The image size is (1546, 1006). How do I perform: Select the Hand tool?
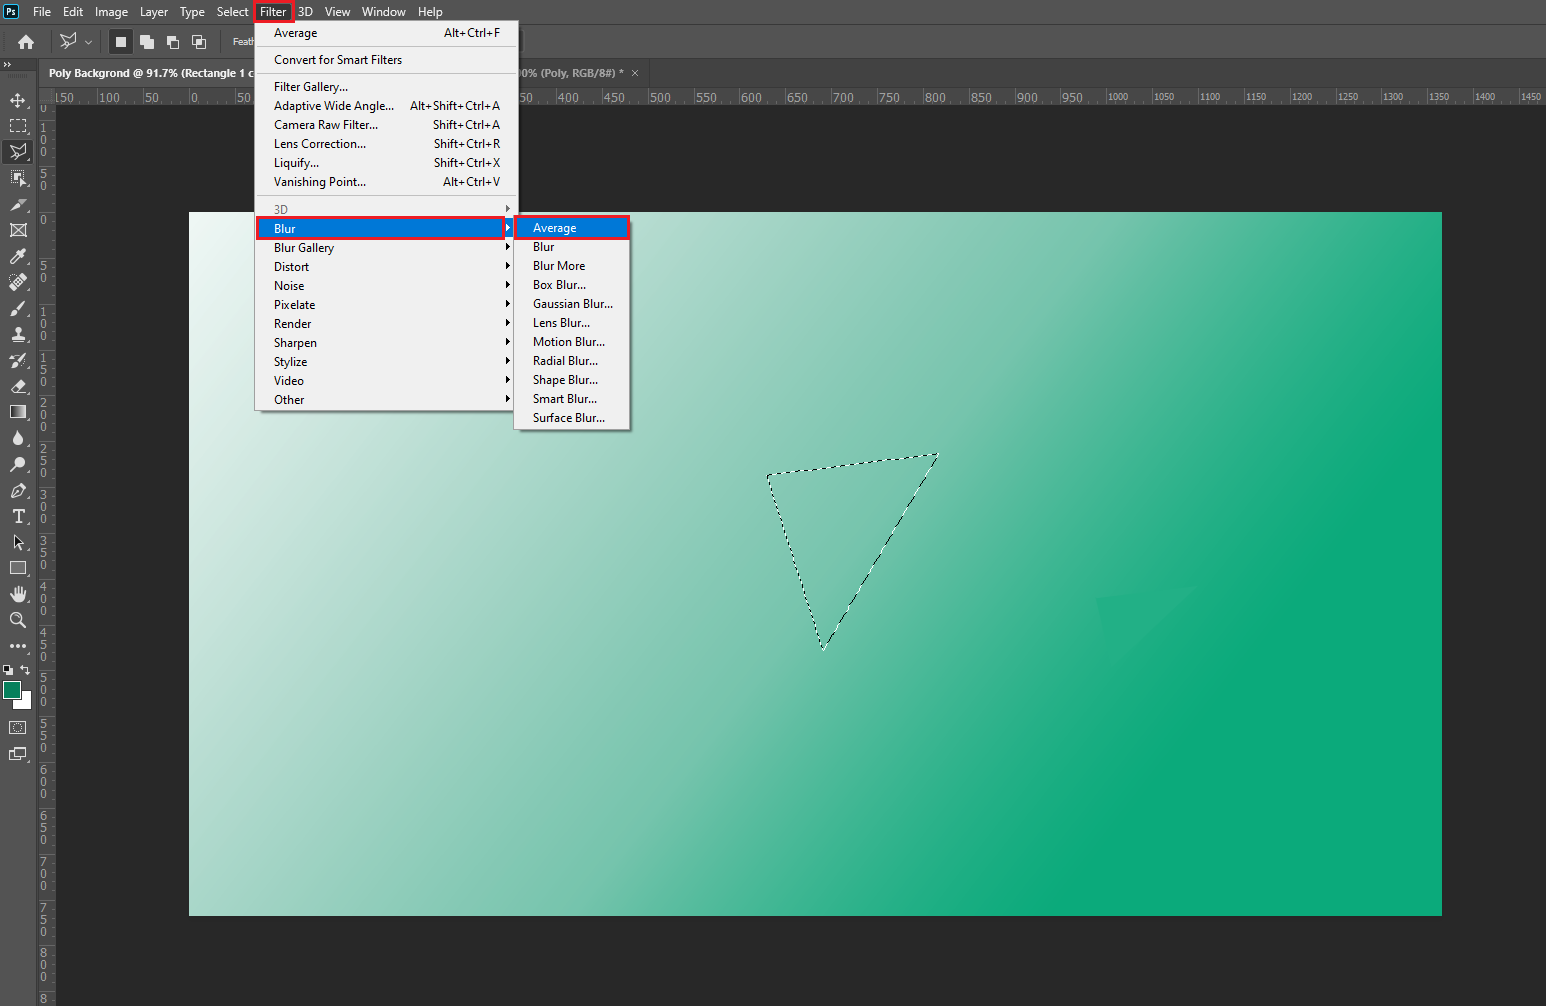pos(18,594)
